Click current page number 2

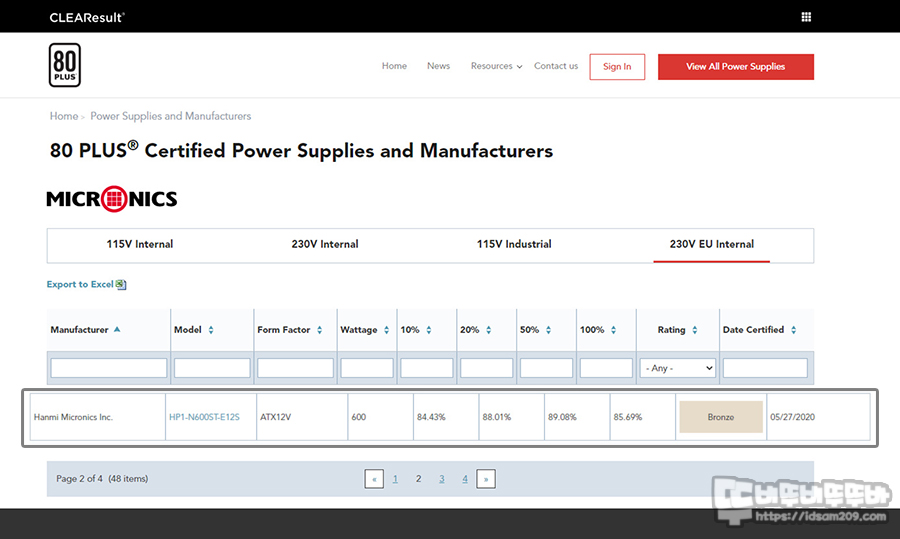(418, 479)
